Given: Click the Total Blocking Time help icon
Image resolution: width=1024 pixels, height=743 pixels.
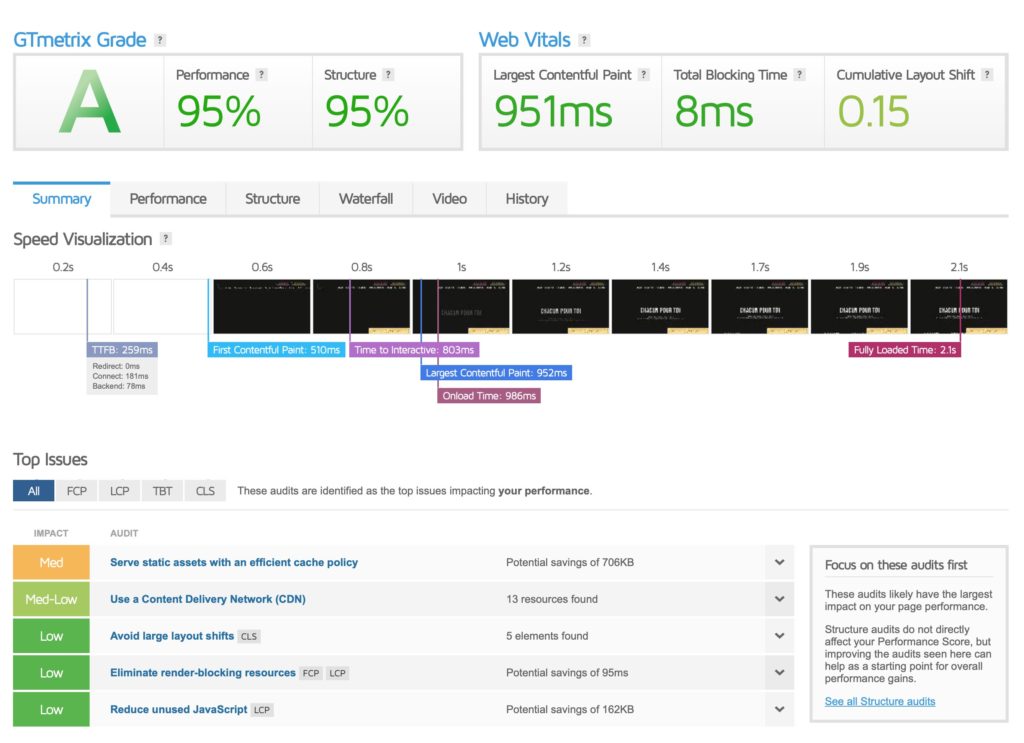Looking at the screenshot, I should (x=799, y=75).
